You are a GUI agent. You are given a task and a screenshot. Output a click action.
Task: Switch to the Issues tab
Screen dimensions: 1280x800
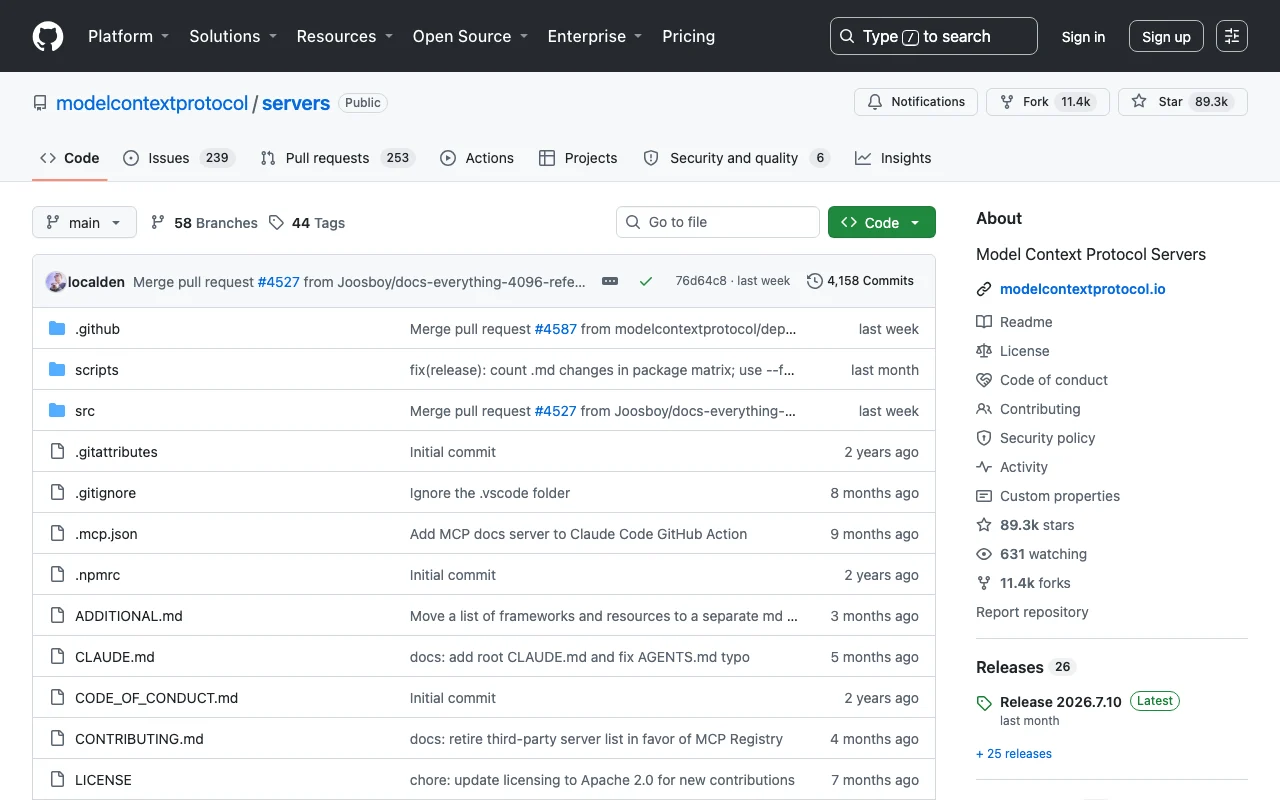(179, 158)
